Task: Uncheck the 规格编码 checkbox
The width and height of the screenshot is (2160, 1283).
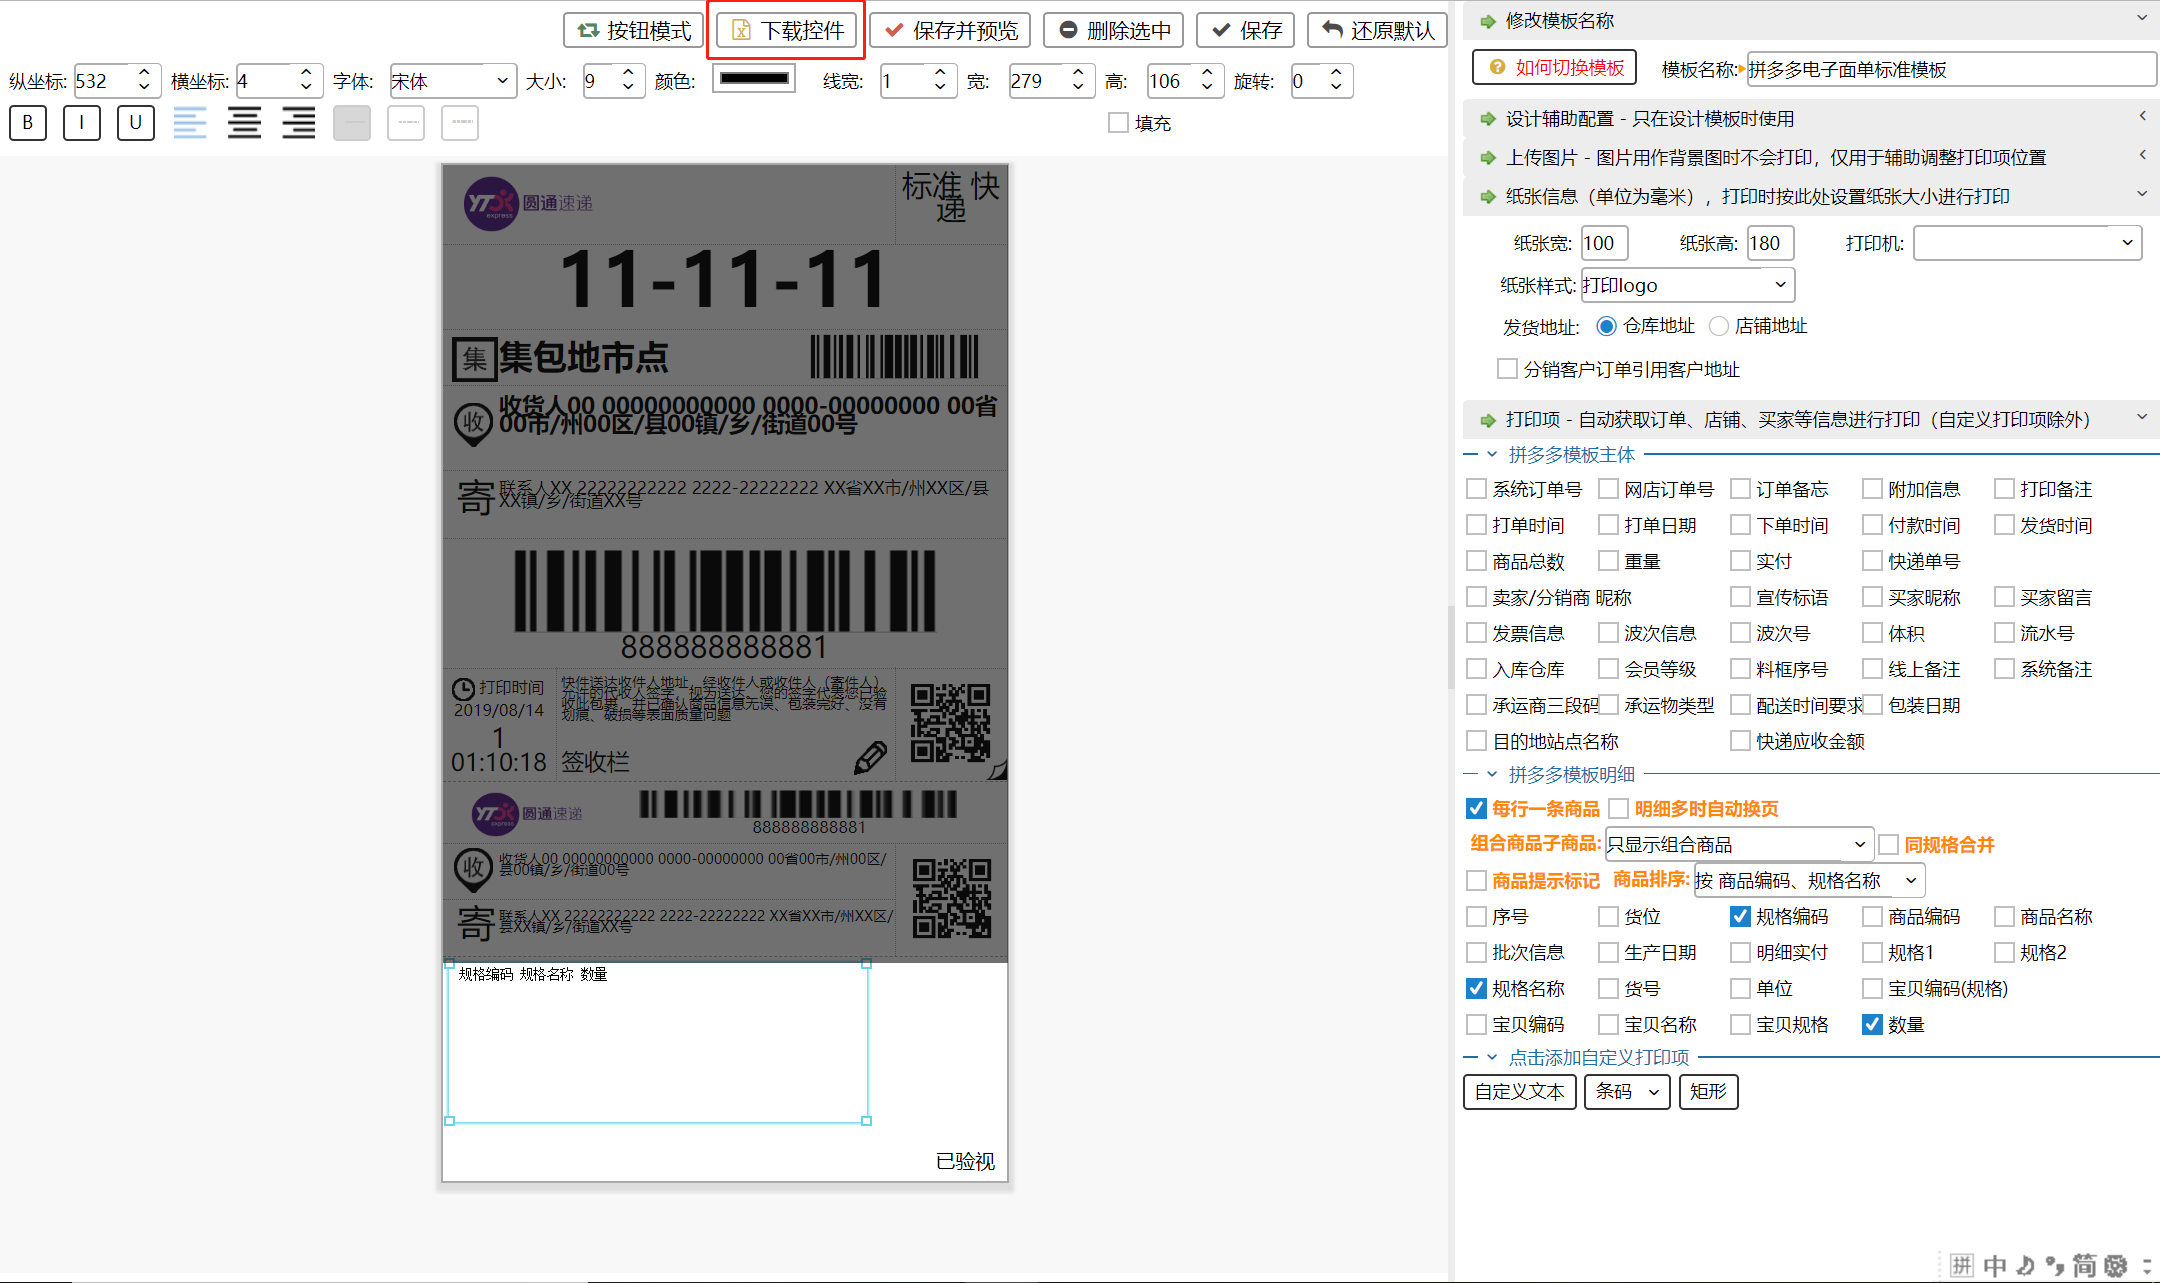Action: (x=1740, y=916)
